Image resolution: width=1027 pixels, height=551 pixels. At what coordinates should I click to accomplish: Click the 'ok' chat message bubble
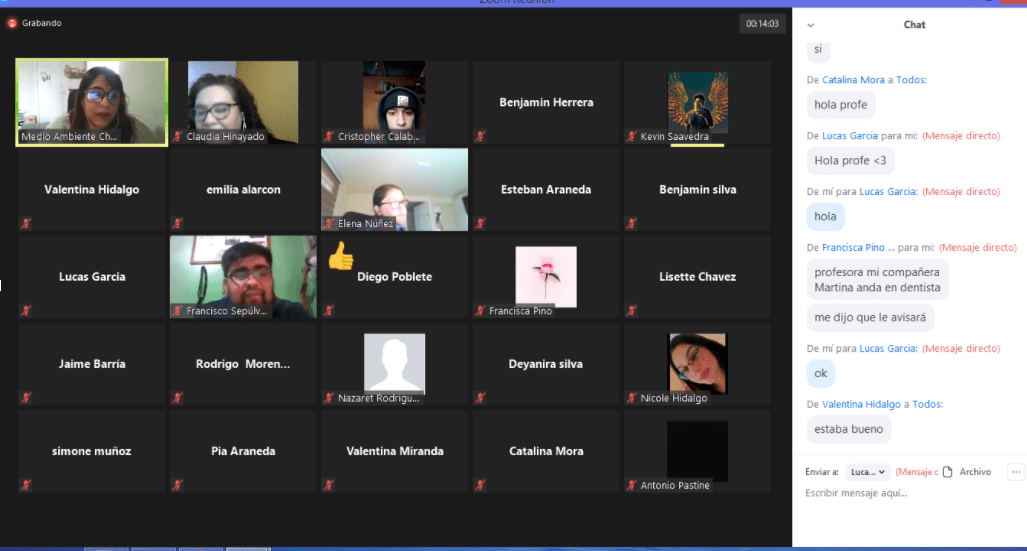pos(821,373)
